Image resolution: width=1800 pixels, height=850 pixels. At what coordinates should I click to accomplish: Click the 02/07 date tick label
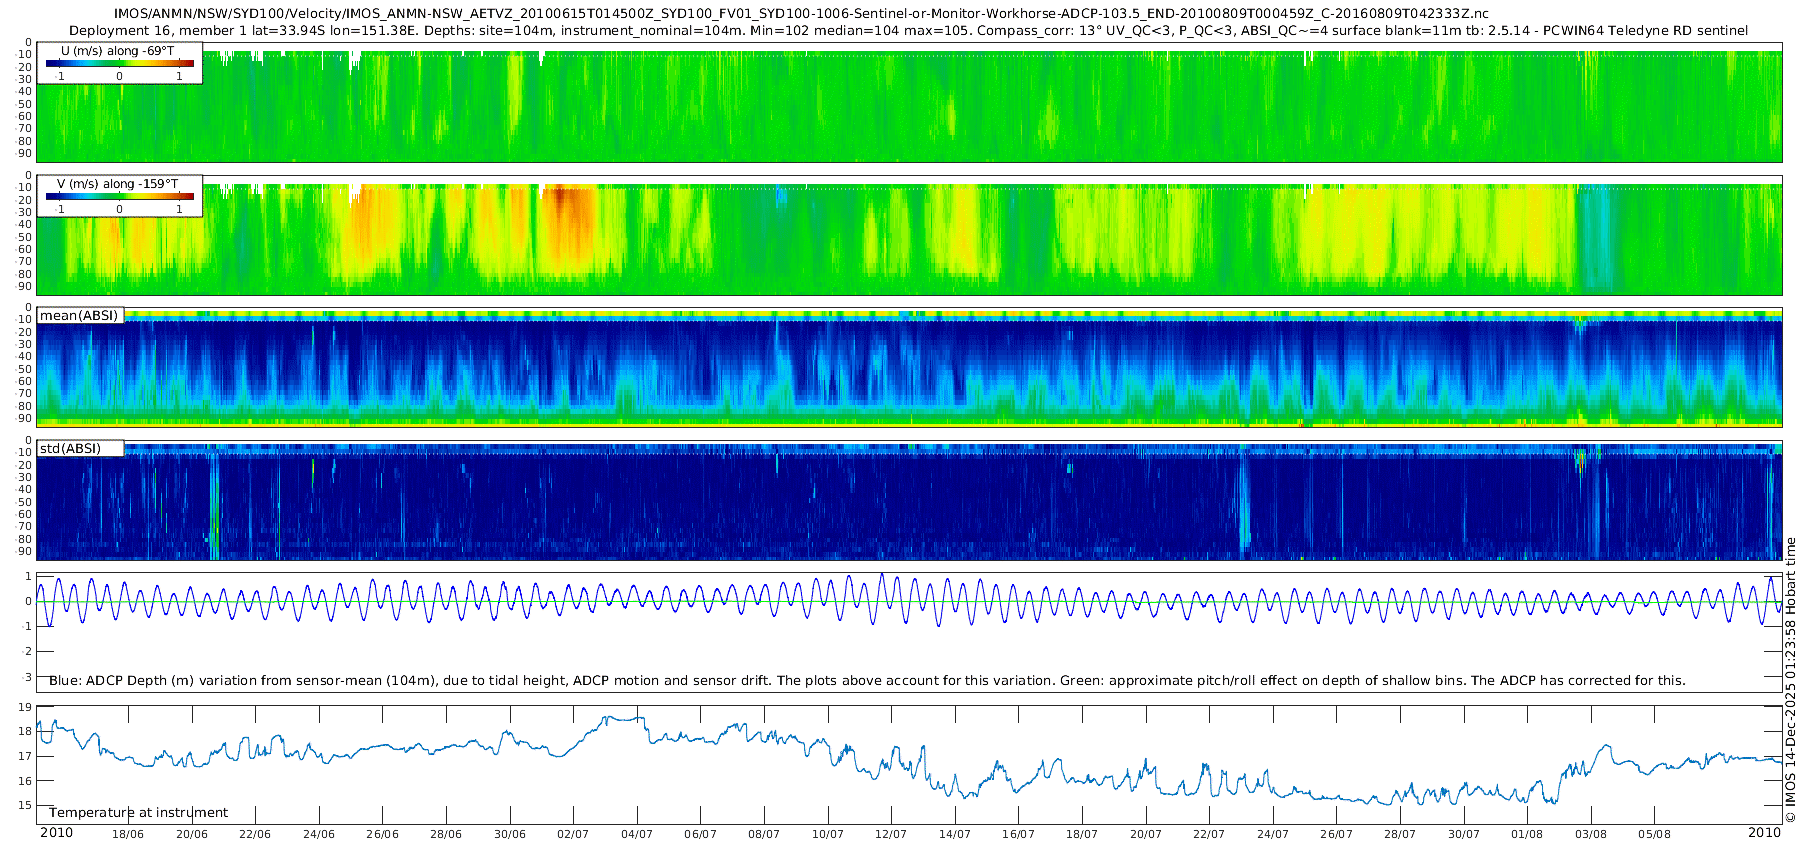click(573, 834)
